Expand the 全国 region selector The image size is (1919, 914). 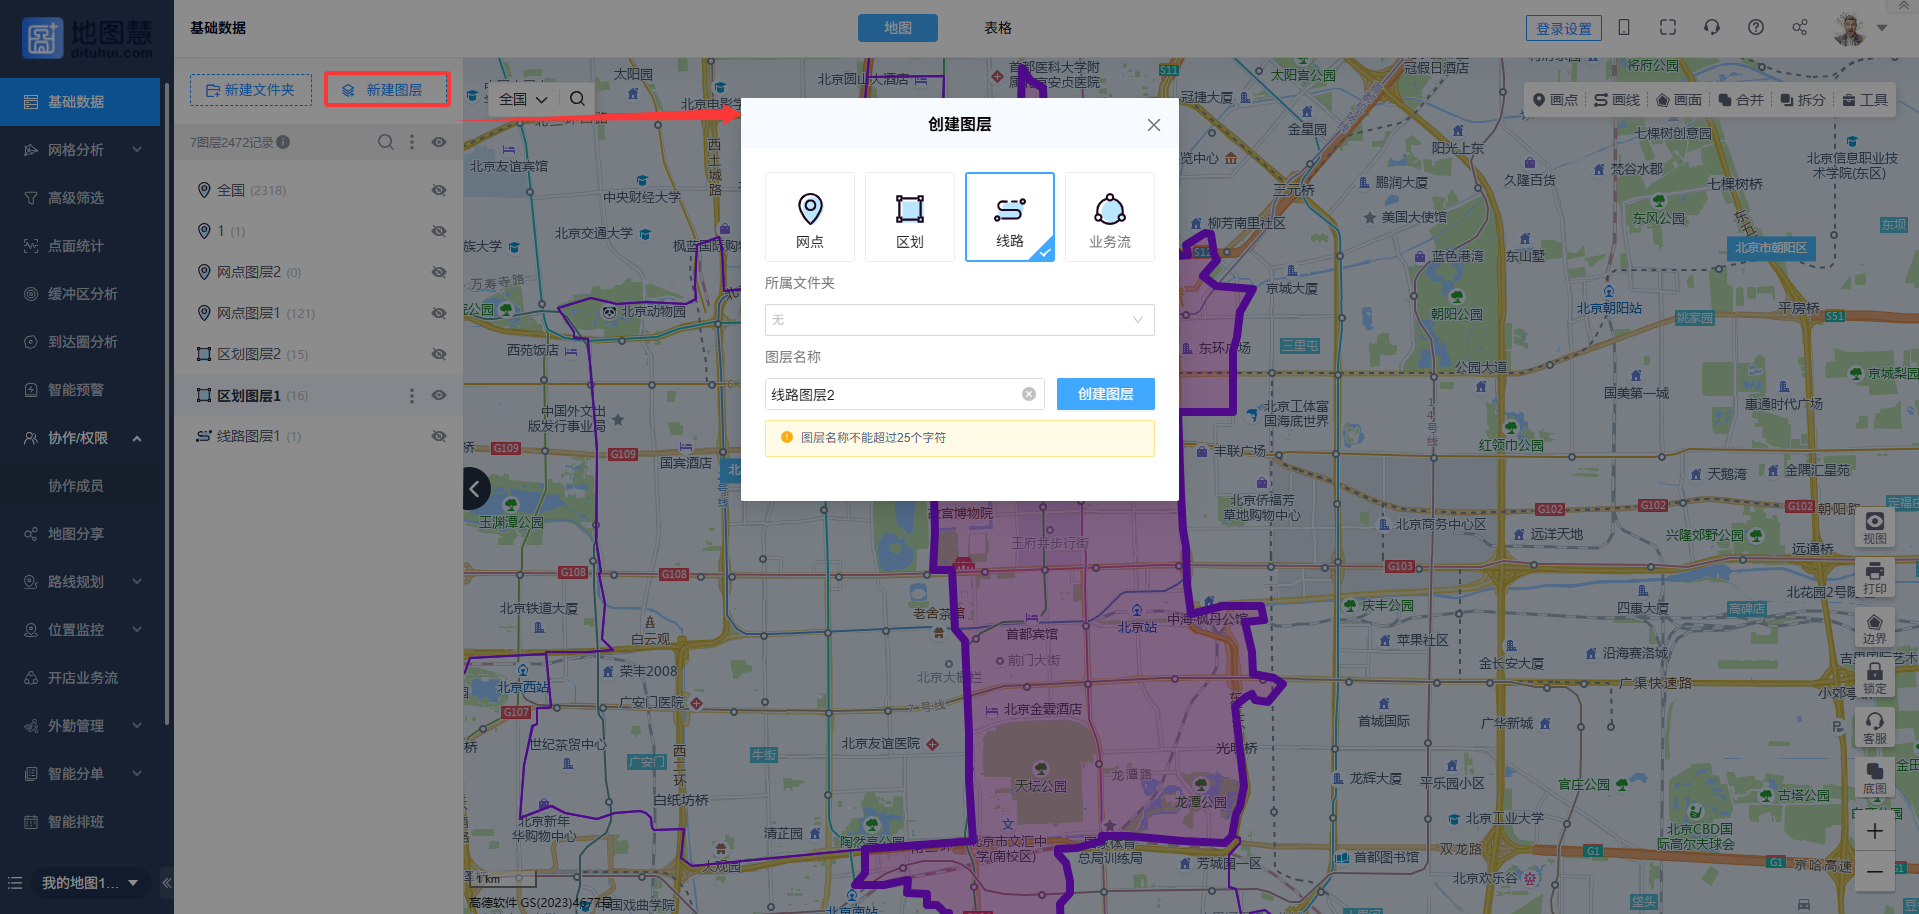point(523,99)
